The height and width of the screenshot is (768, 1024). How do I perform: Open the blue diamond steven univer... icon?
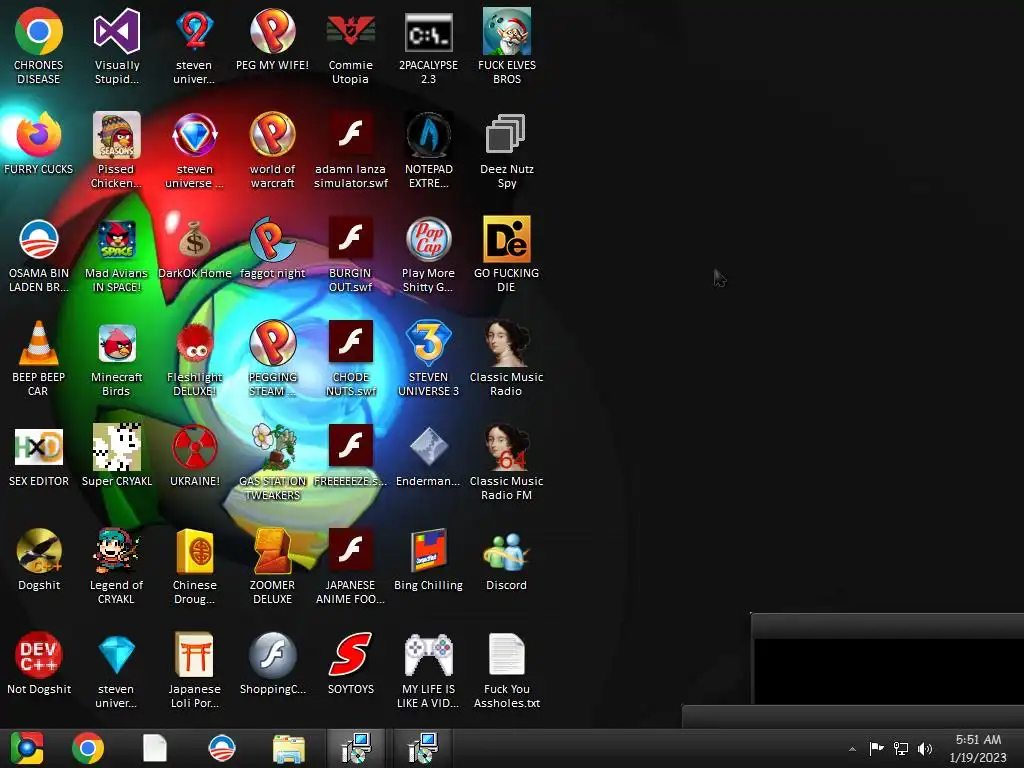tap(116, 654)
